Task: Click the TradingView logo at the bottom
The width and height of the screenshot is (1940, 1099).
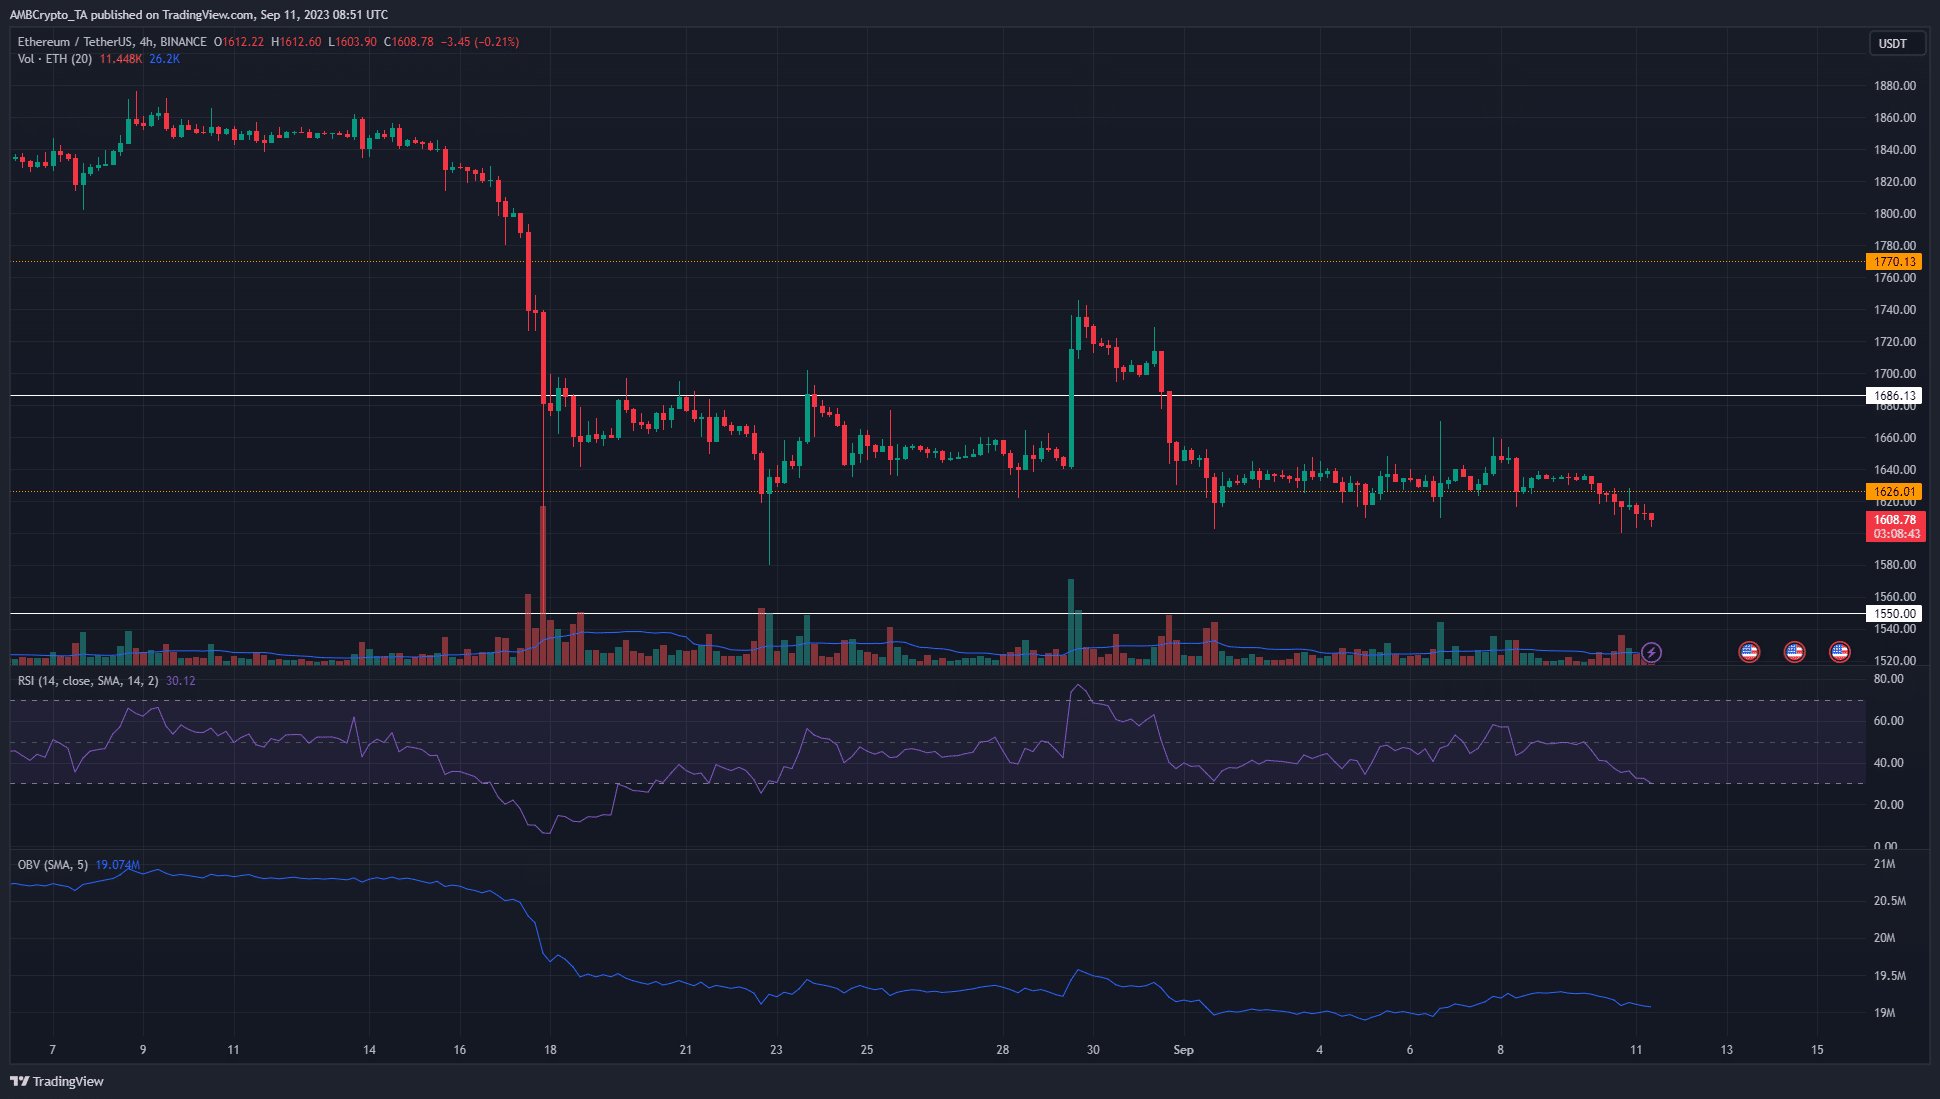Action: click(x=57, y=1081)
